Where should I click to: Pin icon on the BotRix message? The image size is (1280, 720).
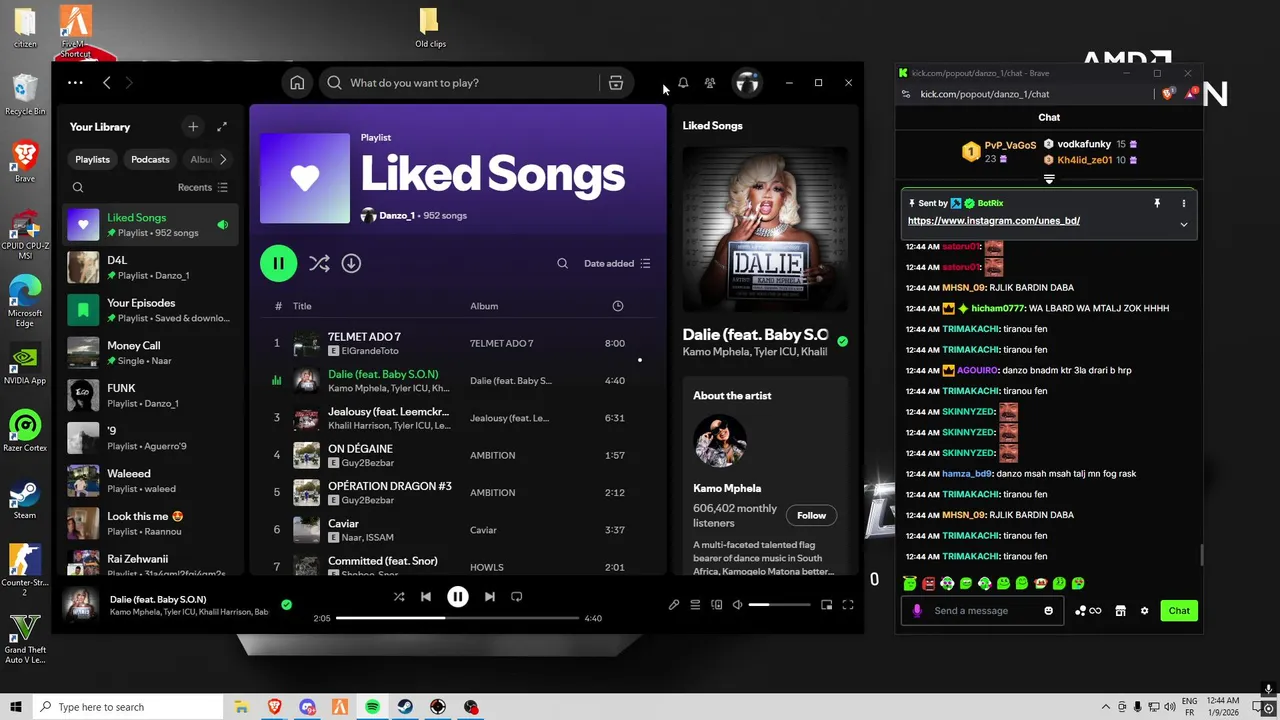click(1157, 203)
